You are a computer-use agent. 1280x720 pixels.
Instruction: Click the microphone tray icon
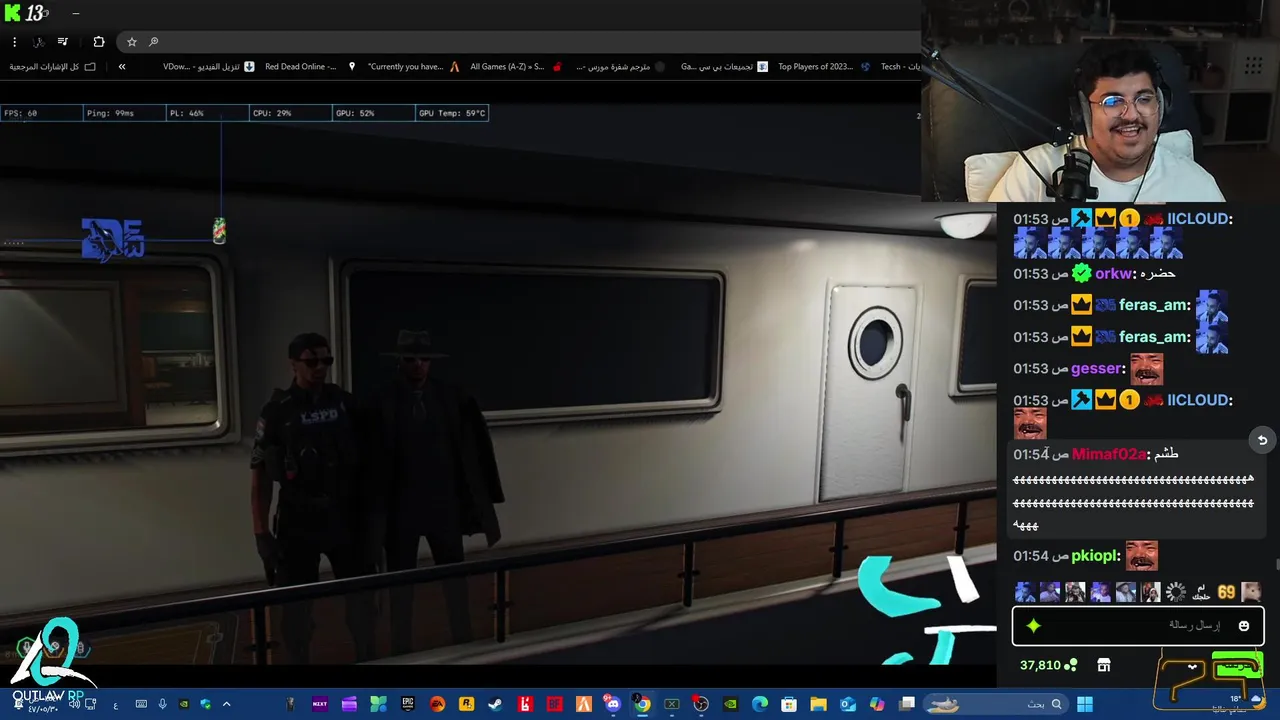[x=162, y=704]
